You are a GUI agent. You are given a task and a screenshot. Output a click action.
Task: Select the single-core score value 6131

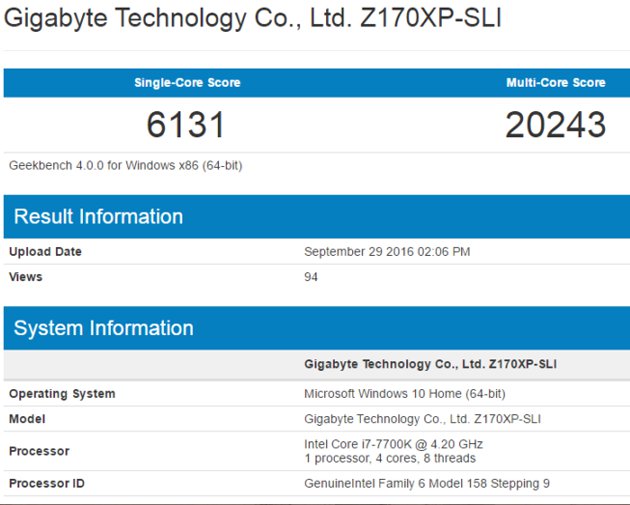pyautogui.click(x=185, y=125)
